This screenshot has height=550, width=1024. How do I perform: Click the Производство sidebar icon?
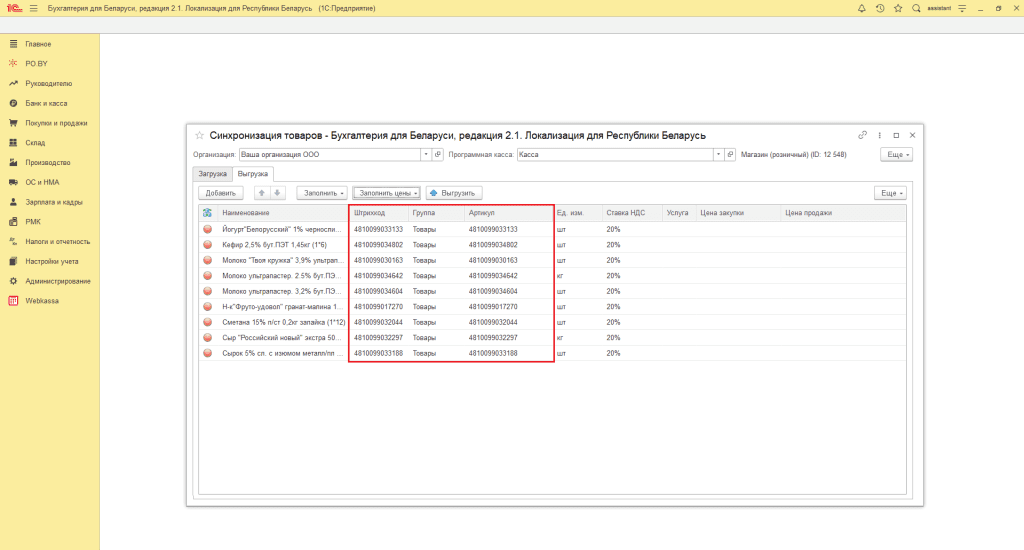pos(13,163)
